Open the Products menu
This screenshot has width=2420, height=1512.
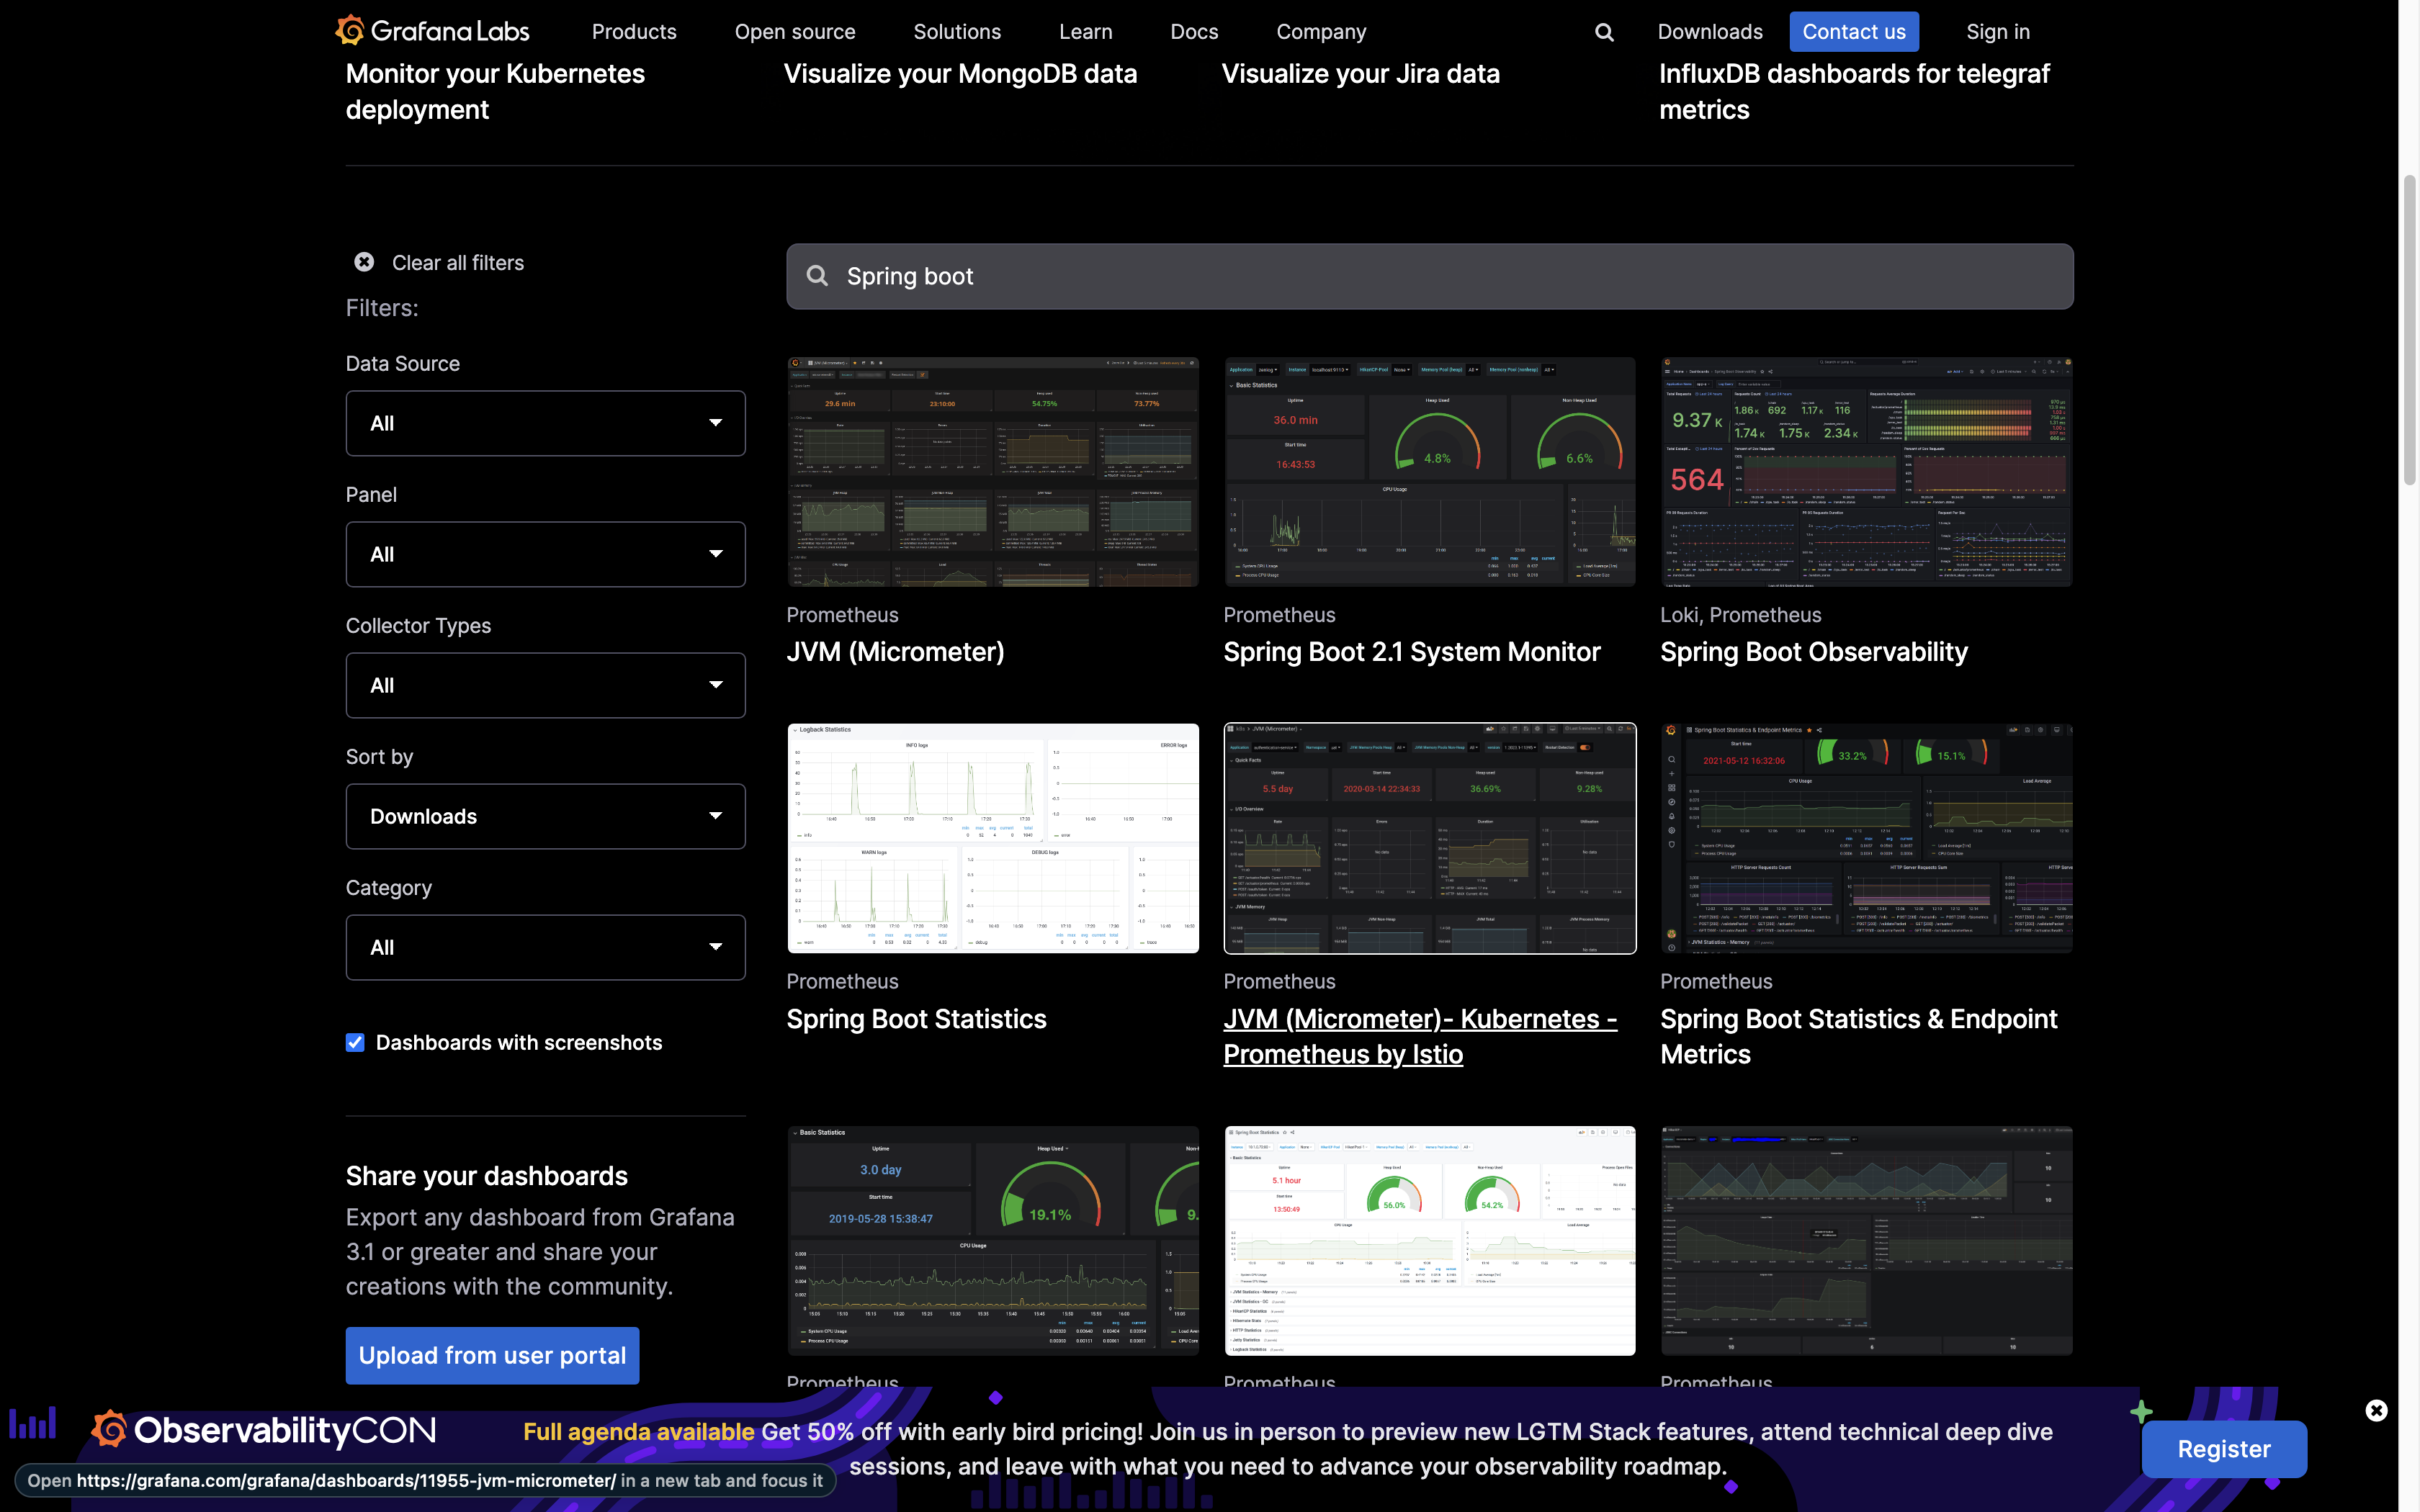click(633, 32)
